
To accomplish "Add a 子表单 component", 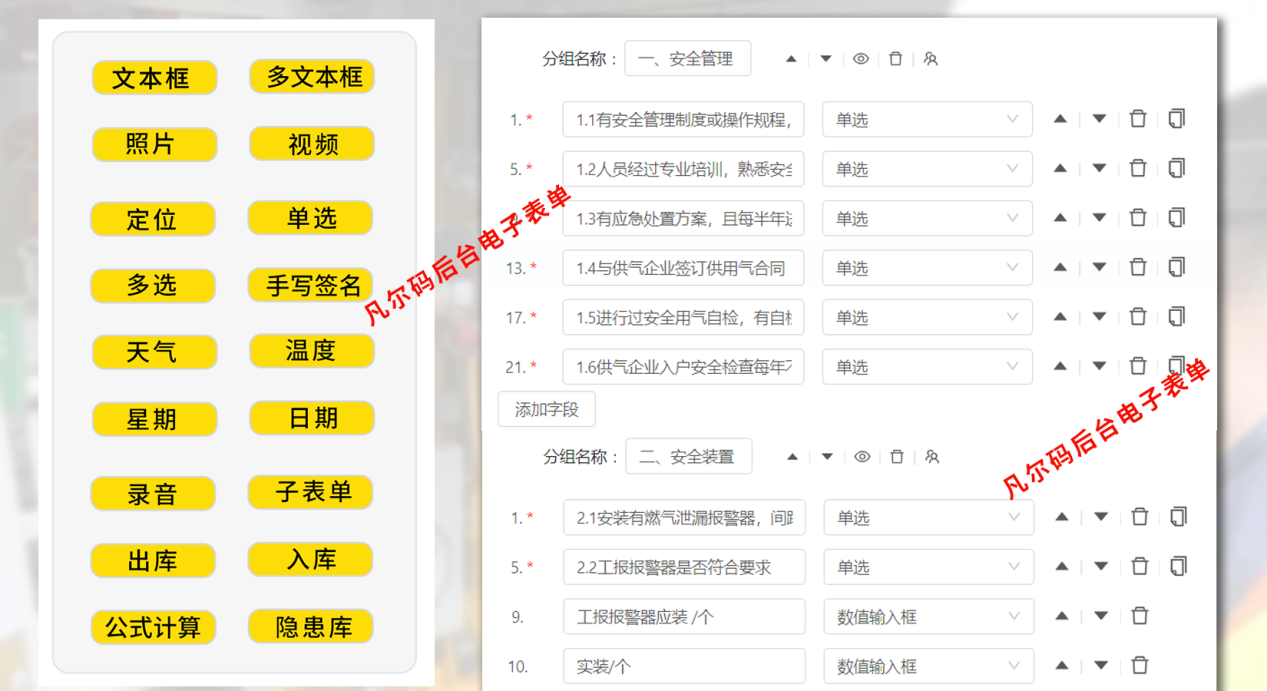I will point(311,491).
